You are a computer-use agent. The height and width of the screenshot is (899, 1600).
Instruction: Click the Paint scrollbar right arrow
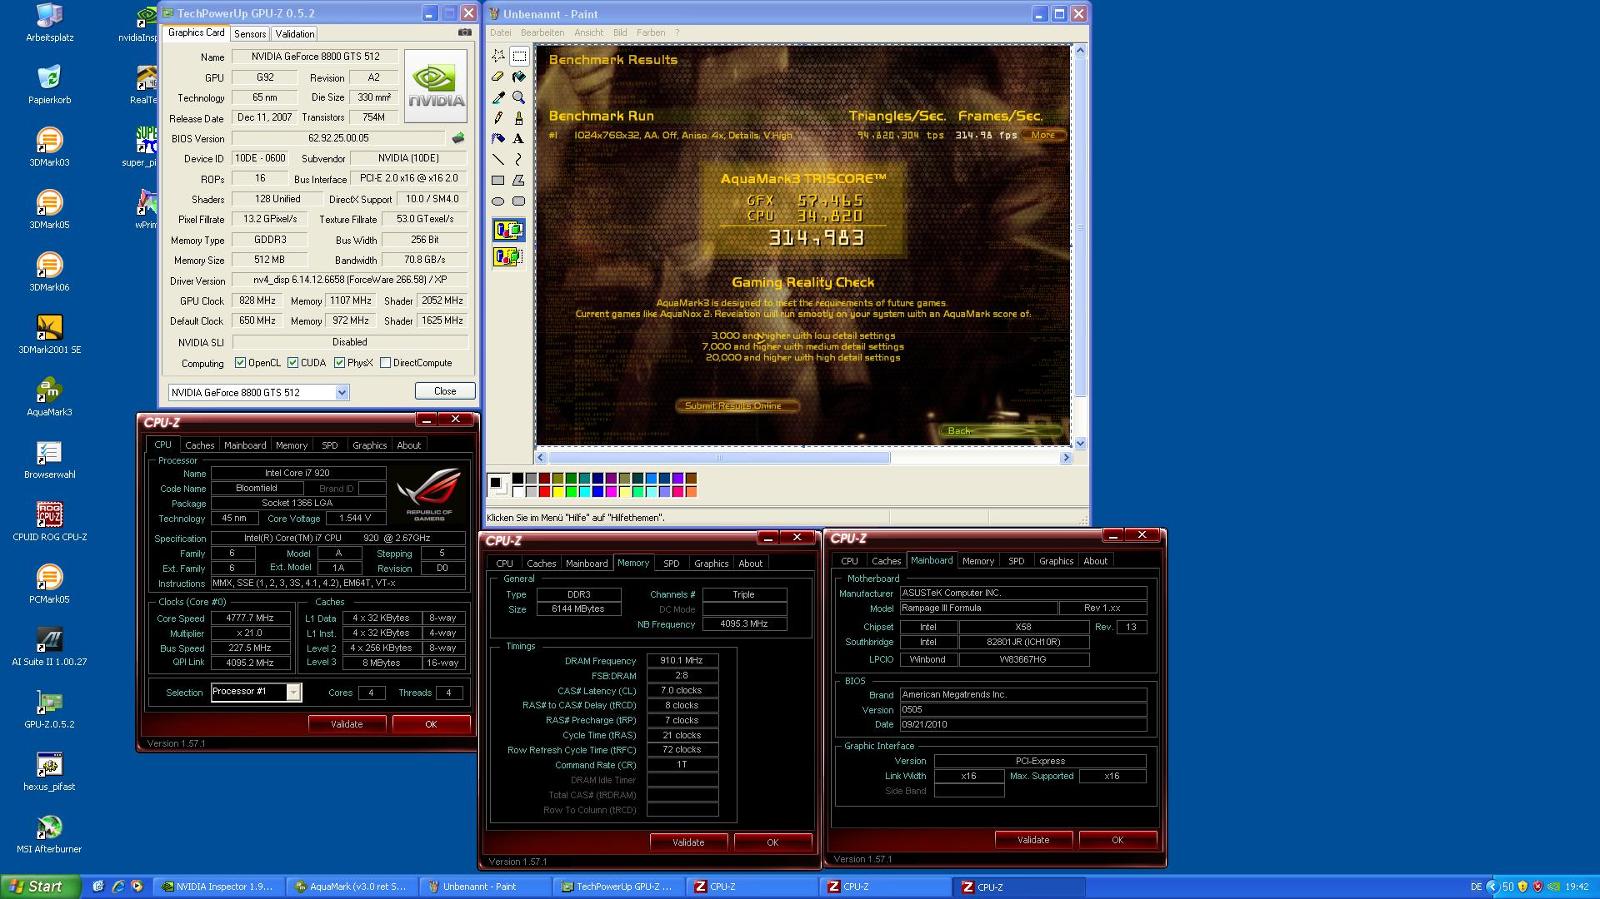point(1066,457)
